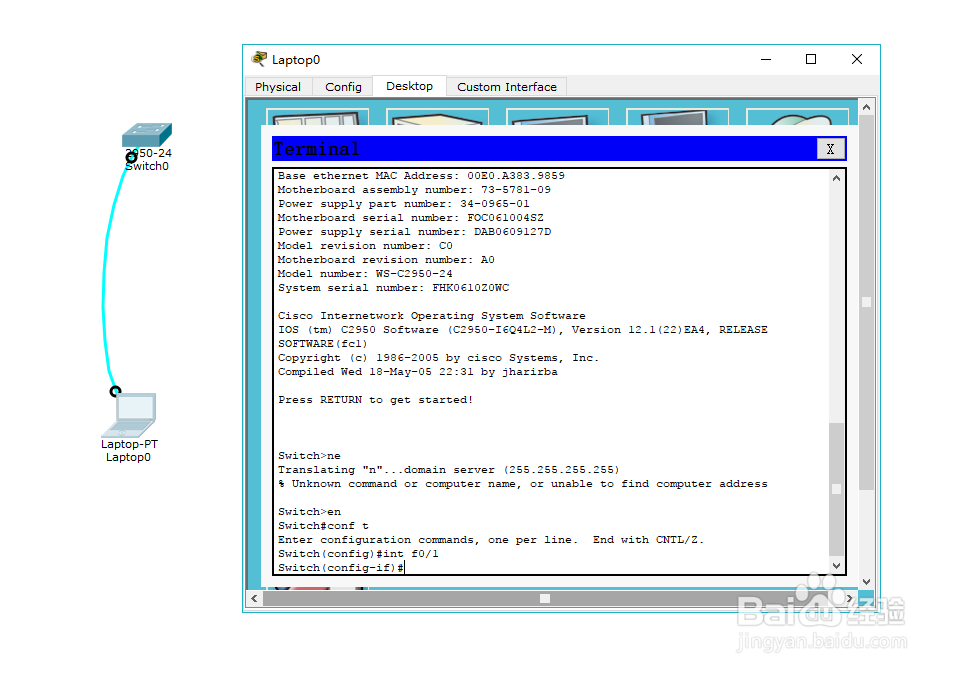Click the Desktop pane scroll up arrow
Screen dimensions: 960x674
coord(866,107)
